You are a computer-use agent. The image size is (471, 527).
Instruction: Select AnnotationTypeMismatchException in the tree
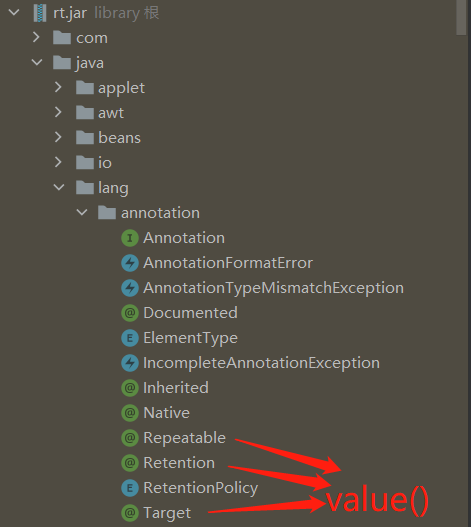coord(273,288)
